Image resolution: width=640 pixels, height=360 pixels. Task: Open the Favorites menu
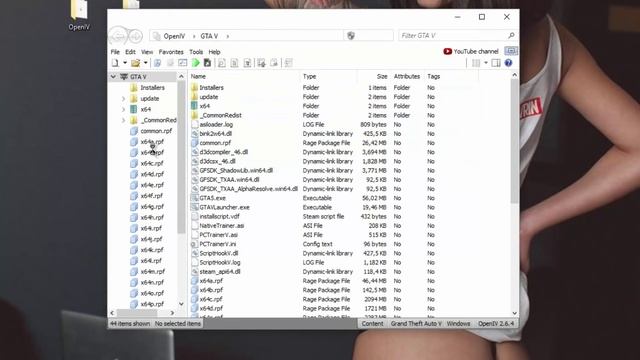tap(171, 52)
